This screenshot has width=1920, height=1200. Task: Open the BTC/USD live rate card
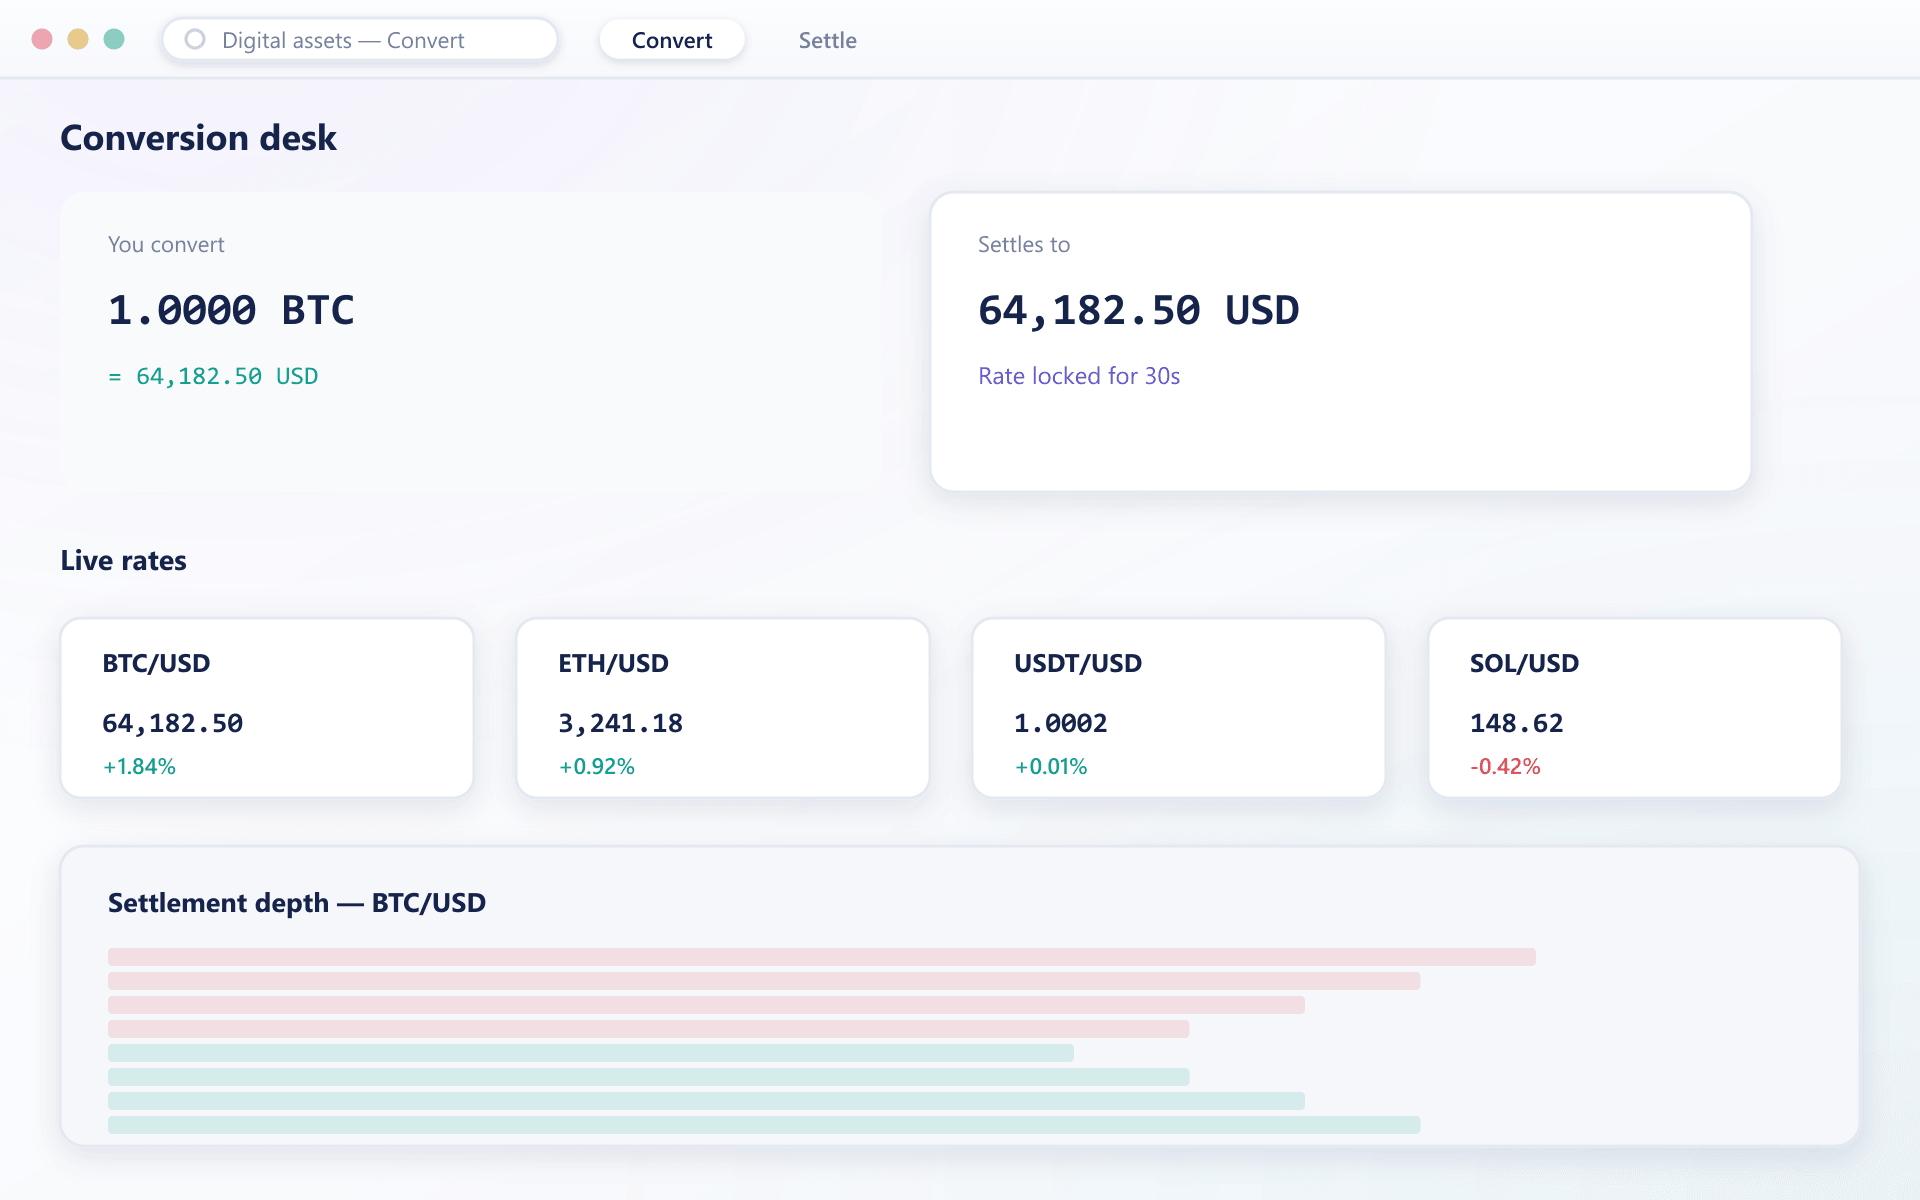pyautogui.click(x=267, y=708)
